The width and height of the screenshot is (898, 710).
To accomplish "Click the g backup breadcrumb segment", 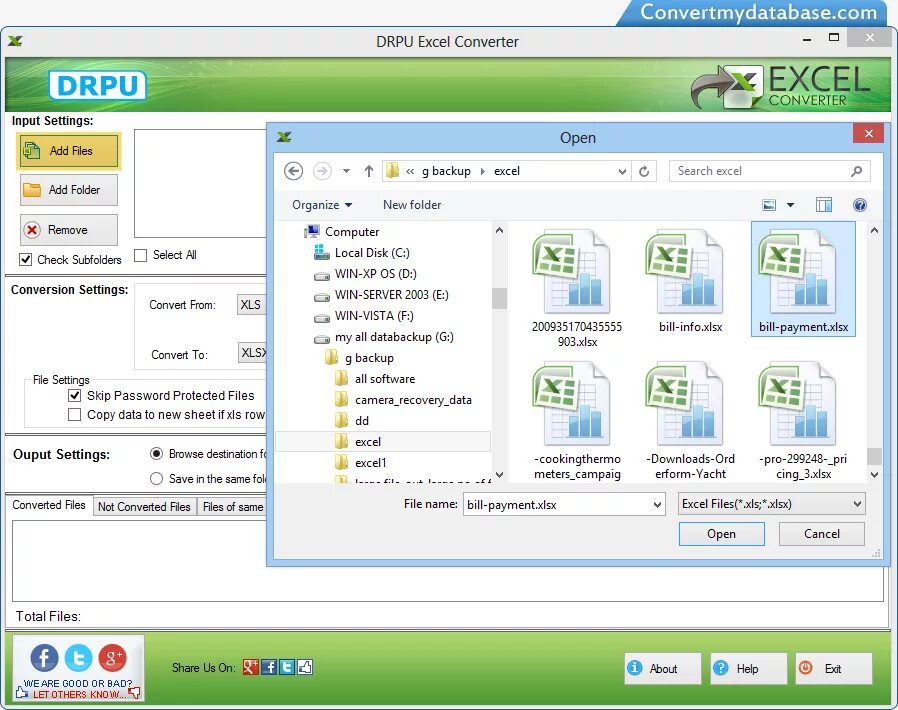I will (446, 171).
